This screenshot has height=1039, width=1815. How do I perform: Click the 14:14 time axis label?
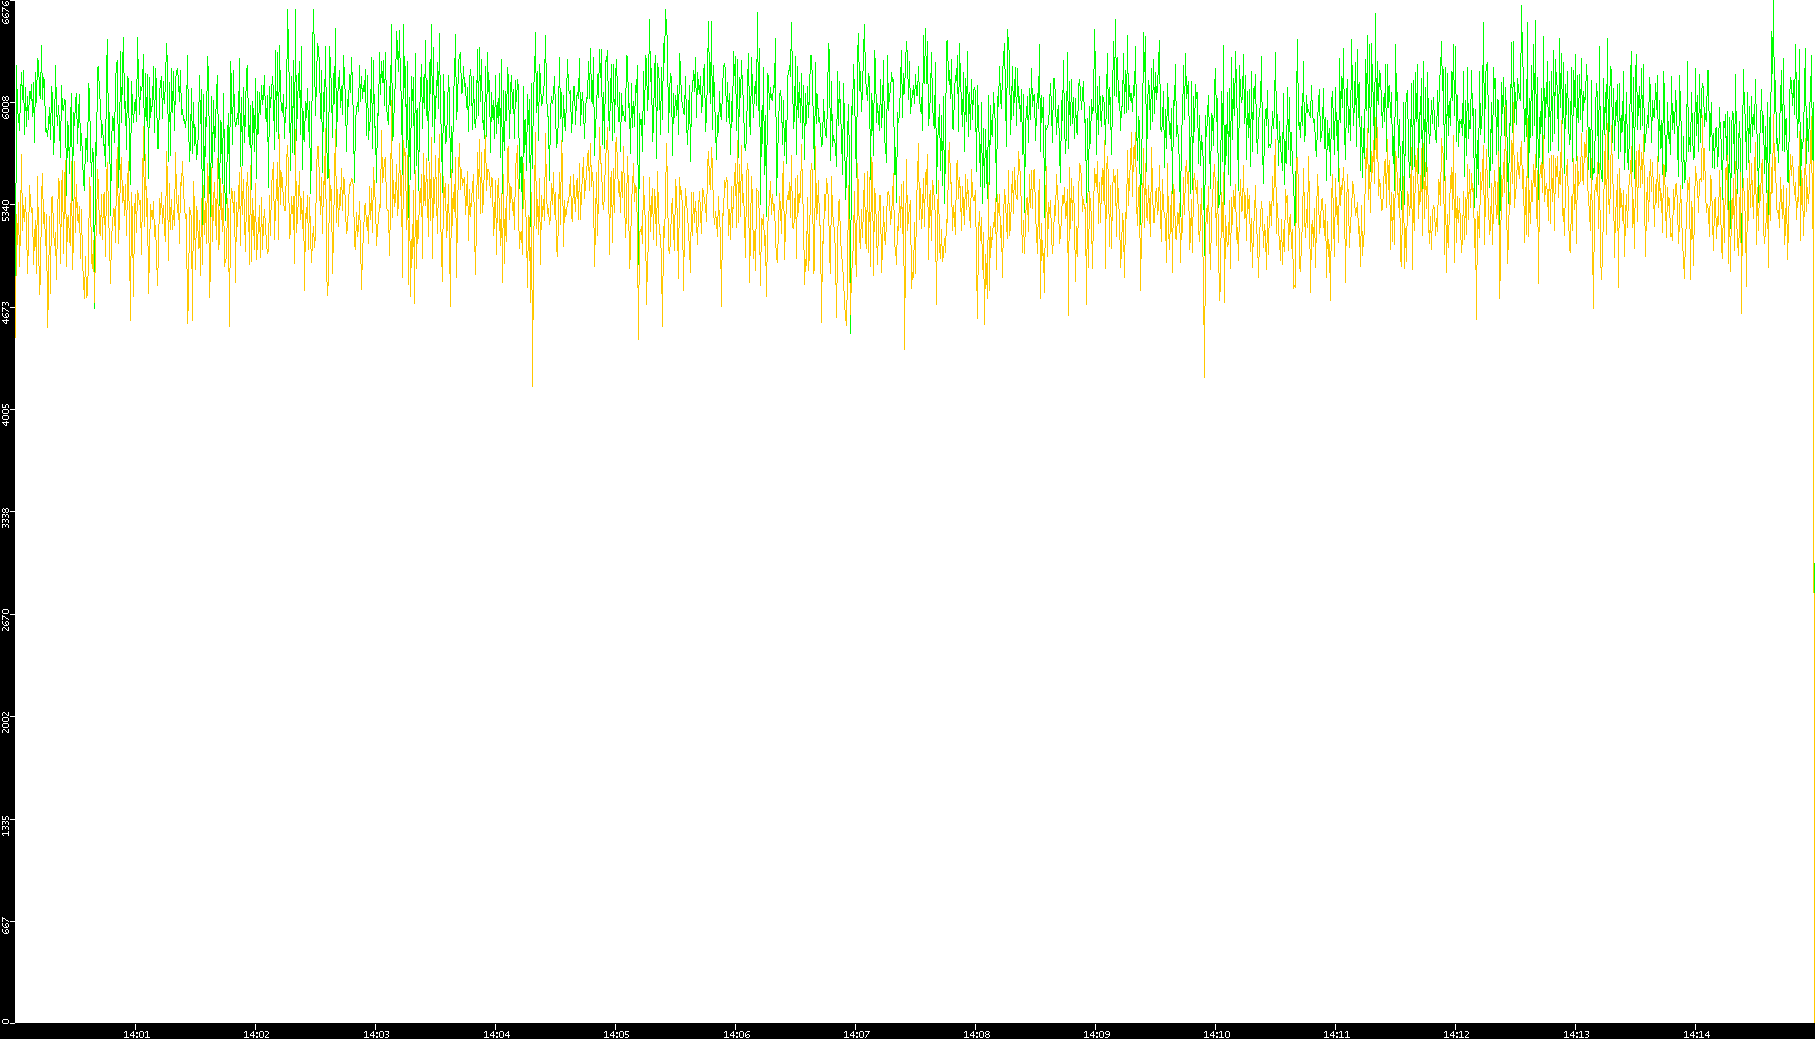tap(1696, 1033)
